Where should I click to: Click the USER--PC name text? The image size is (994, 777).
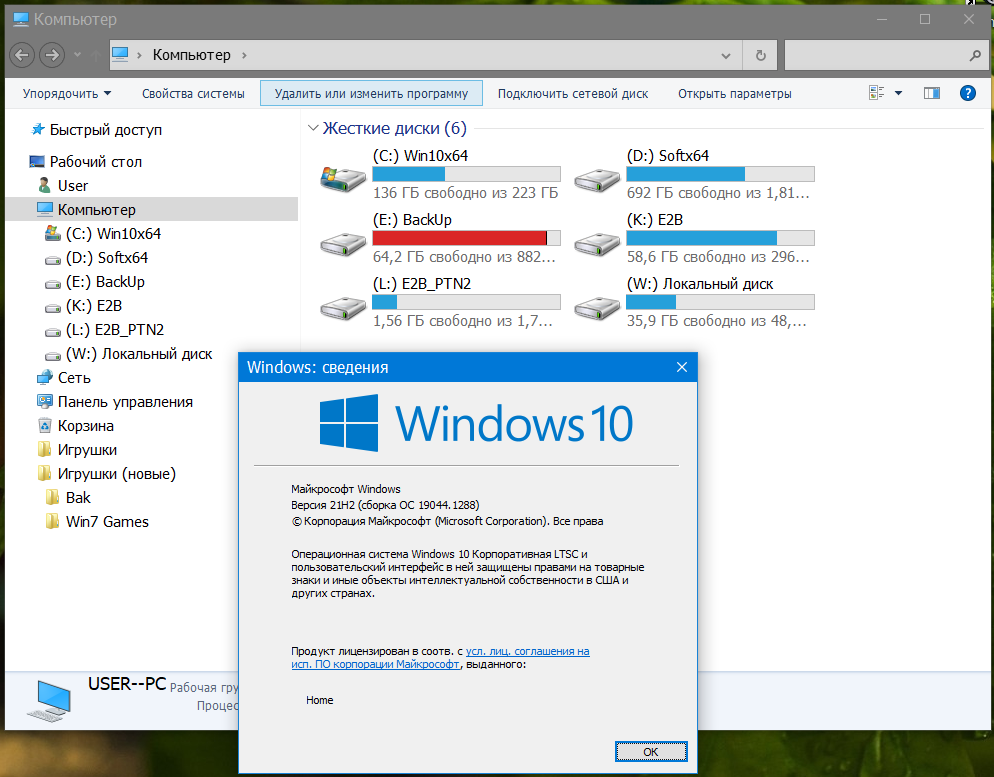pos(127,684)
